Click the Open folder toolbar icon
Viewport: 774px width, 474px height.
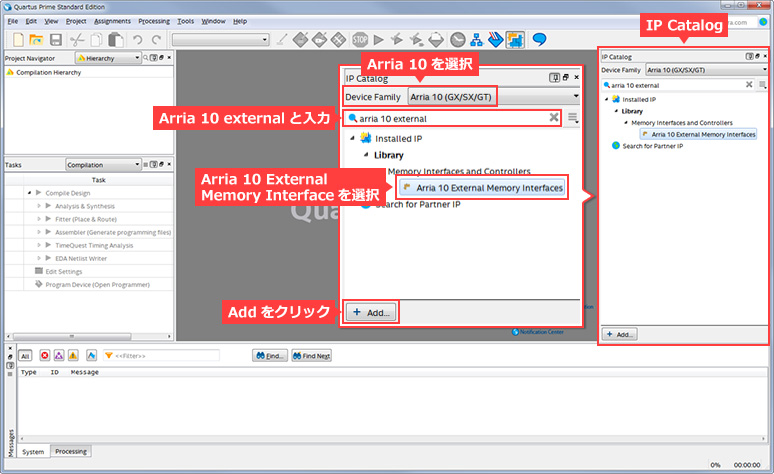coord(36,40)
